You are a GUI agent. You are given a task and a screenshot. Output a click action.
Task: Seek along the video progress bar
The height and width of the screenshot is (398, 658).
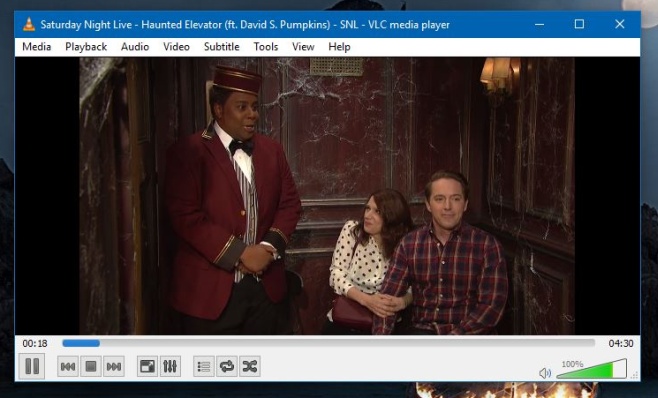[329, 343]
